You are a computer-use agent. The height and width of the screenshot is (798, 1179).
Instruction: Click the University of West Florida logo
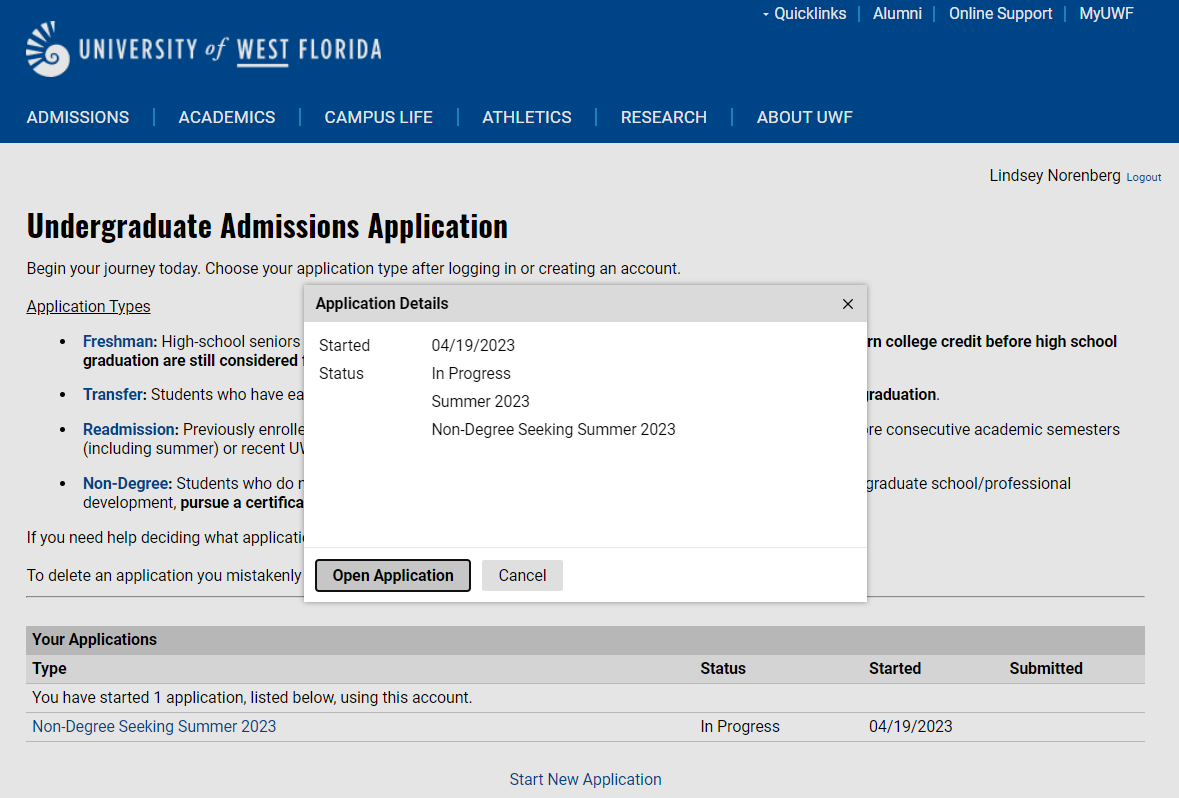tap(204, 49)
